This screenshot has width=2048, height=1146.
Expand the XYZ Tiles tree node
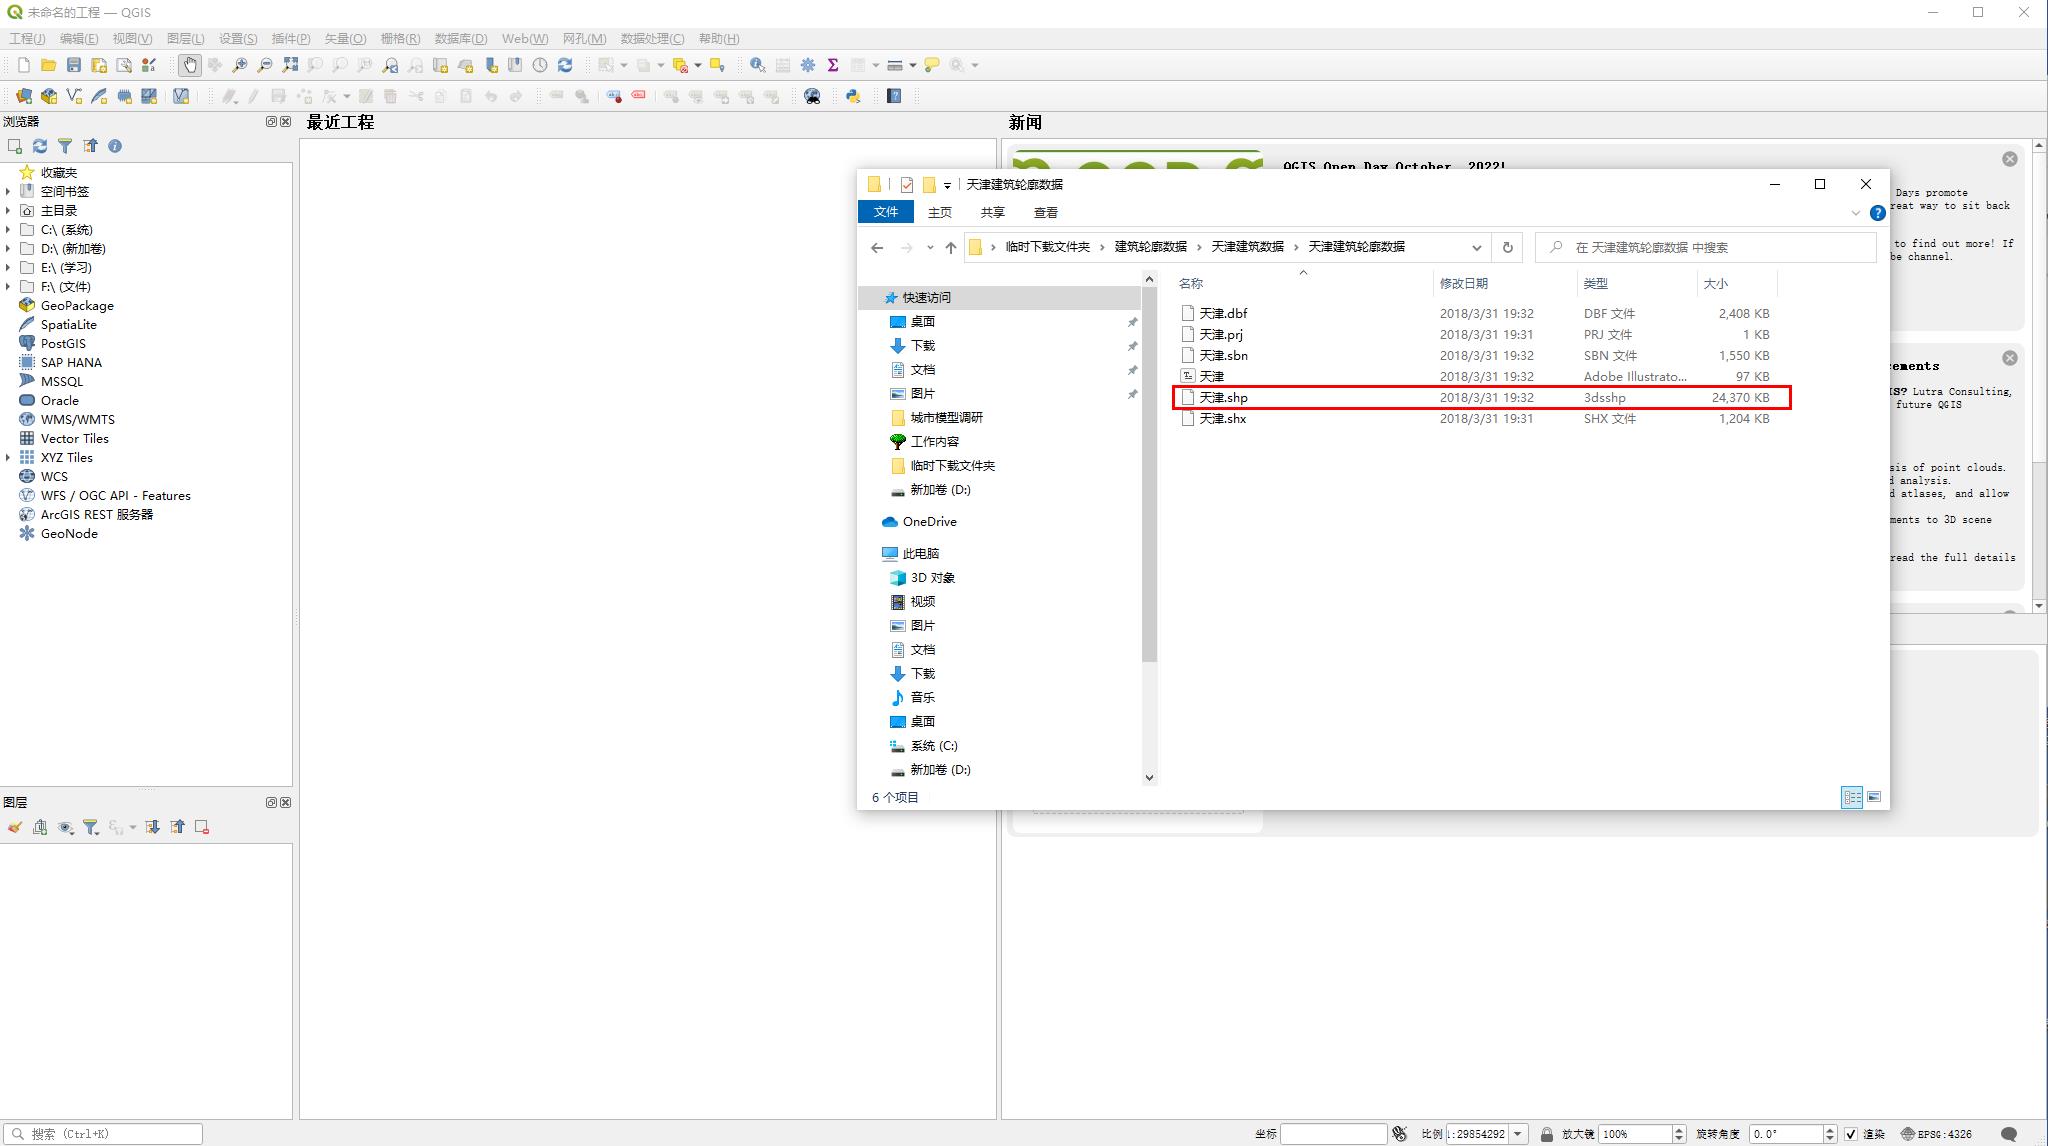click(8, 457)
